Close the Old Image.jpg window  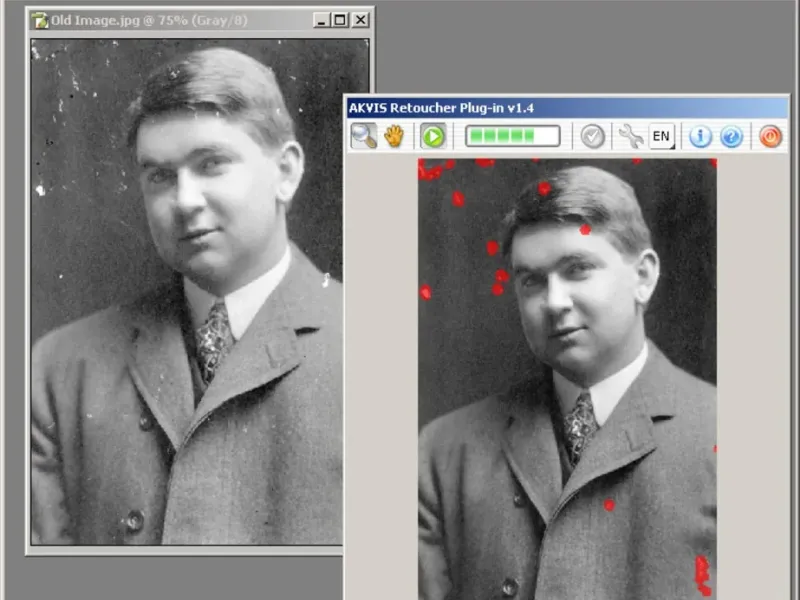(x=360, y=20)
